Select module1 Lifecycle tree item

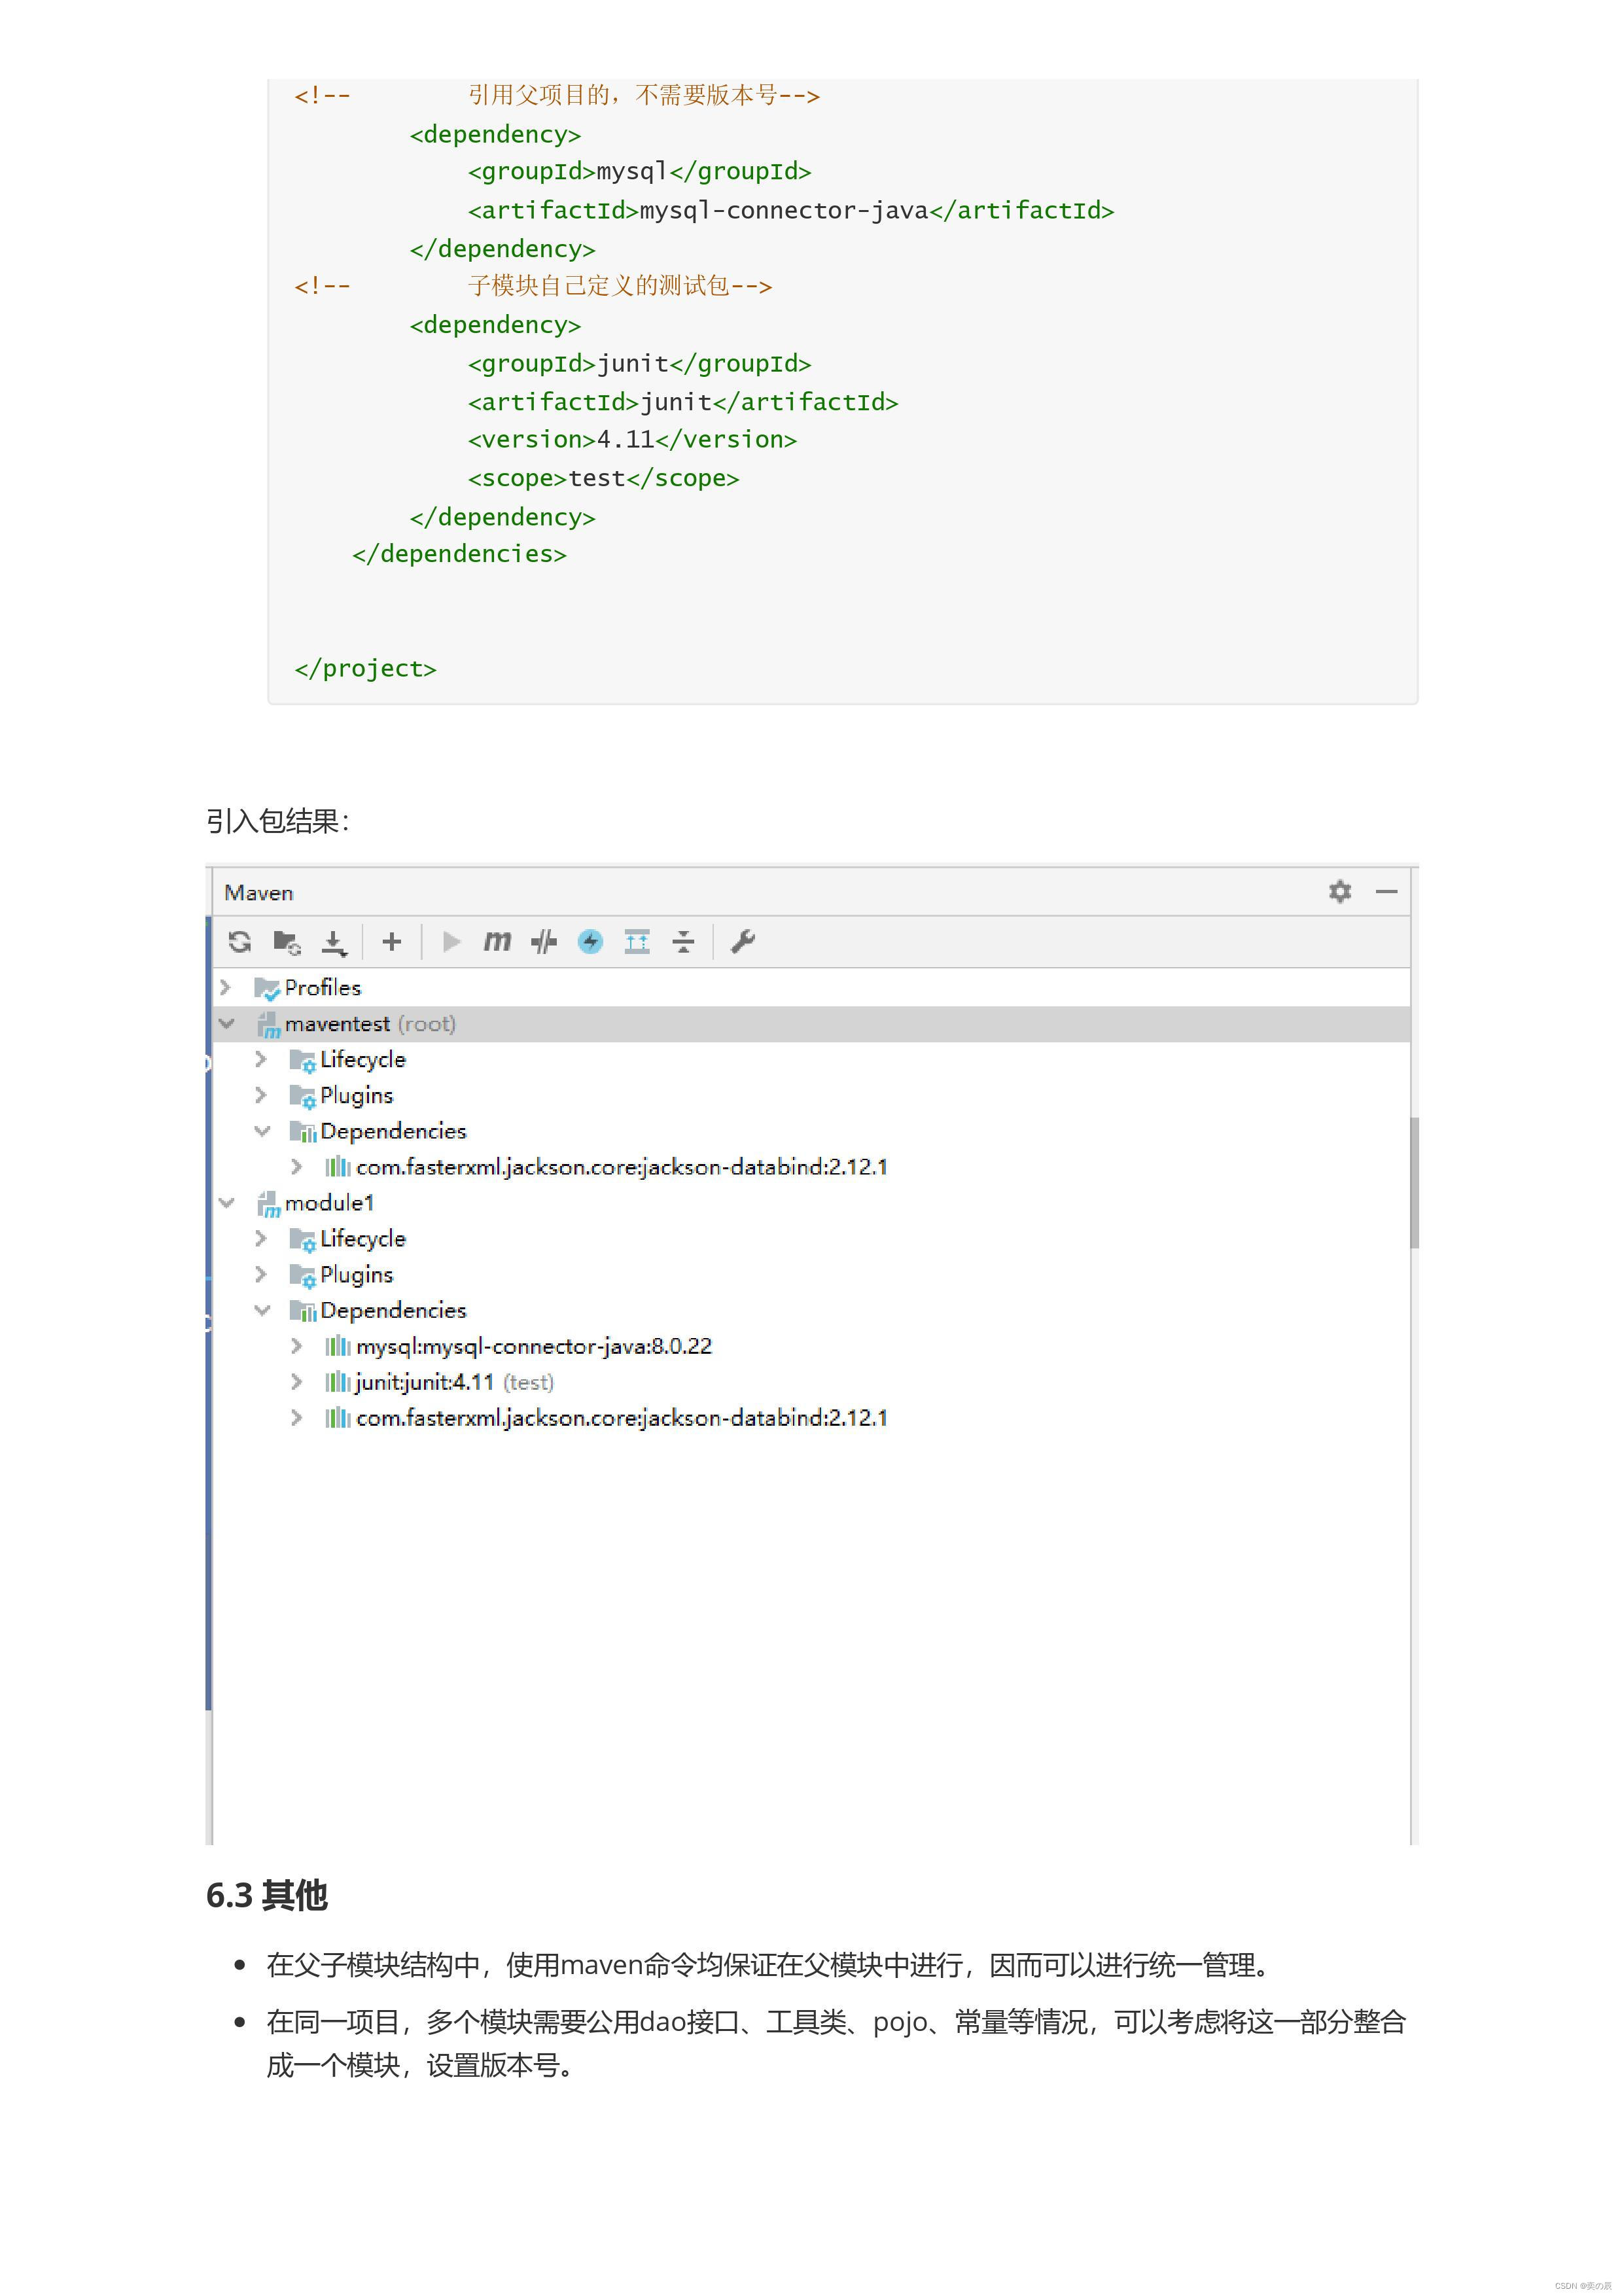(362, 1238)
